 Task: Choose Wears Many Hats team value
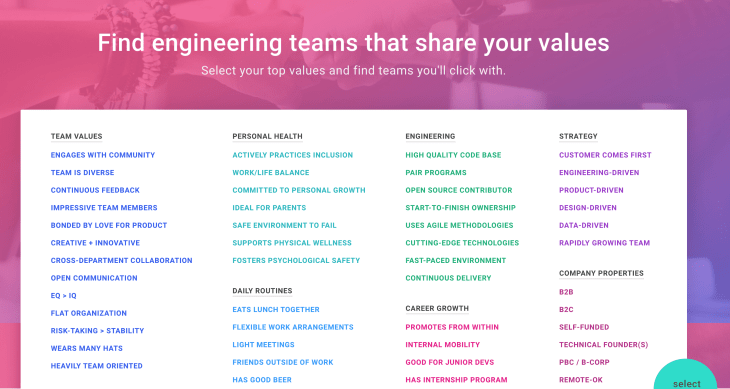[87, 349]
